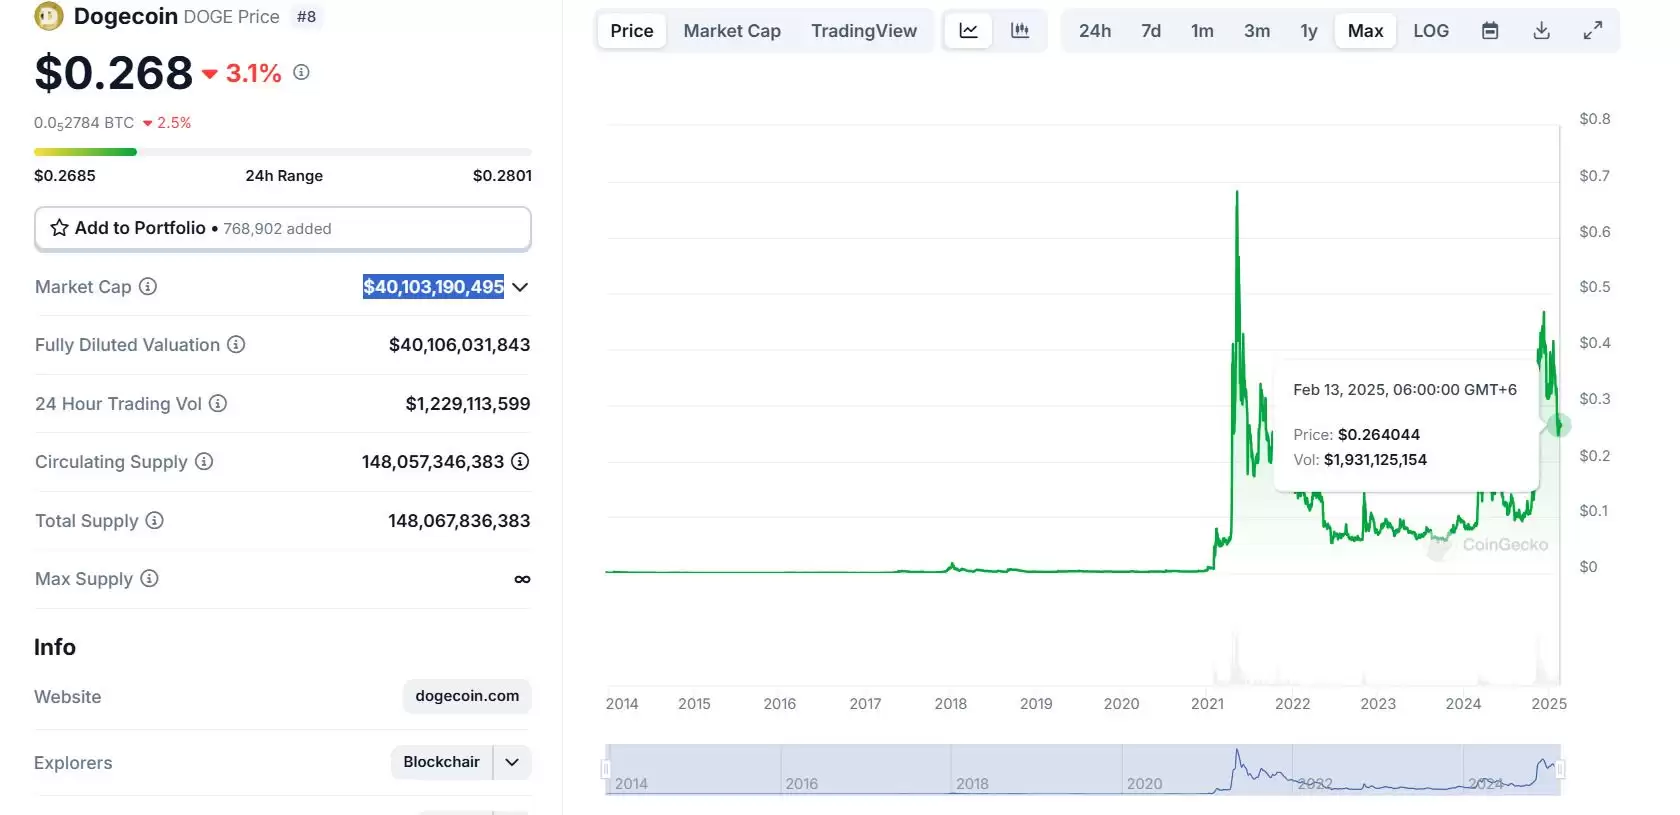The height and width of the screenshot is (815, 1680).
Task: Switch to candlestick chart icon
Action: pyautogui.click(x=1019, y=31)
